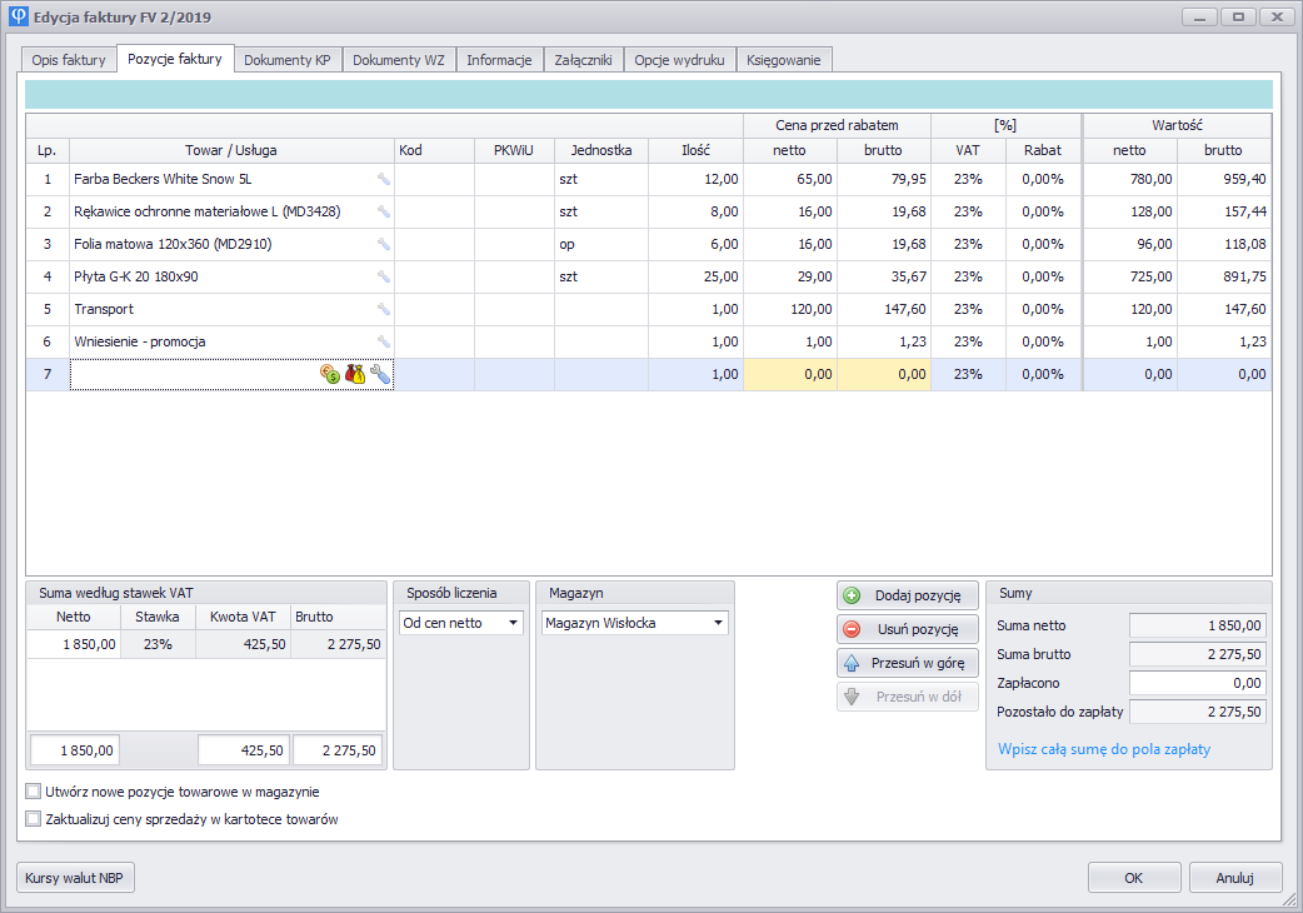
Task: Open the Opis faktury tab
Action: tap(69, 60)
